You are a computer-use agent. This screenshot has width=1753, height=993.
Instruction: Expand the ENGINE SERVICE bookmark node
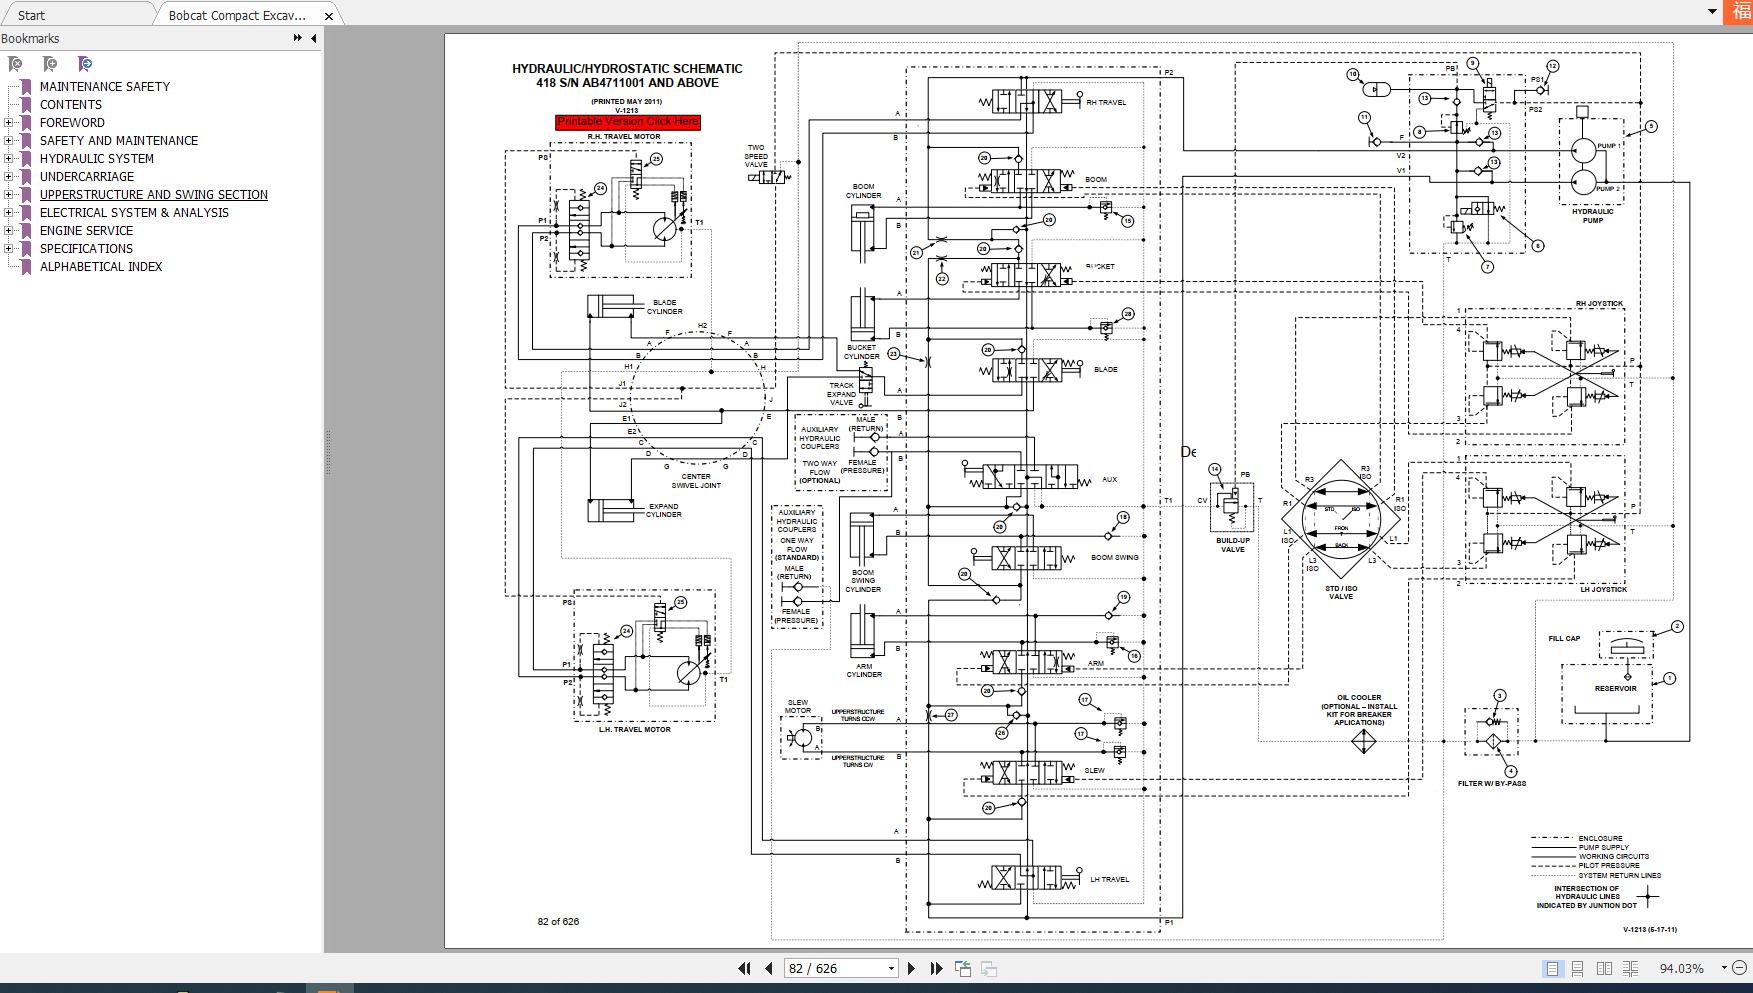9,231
